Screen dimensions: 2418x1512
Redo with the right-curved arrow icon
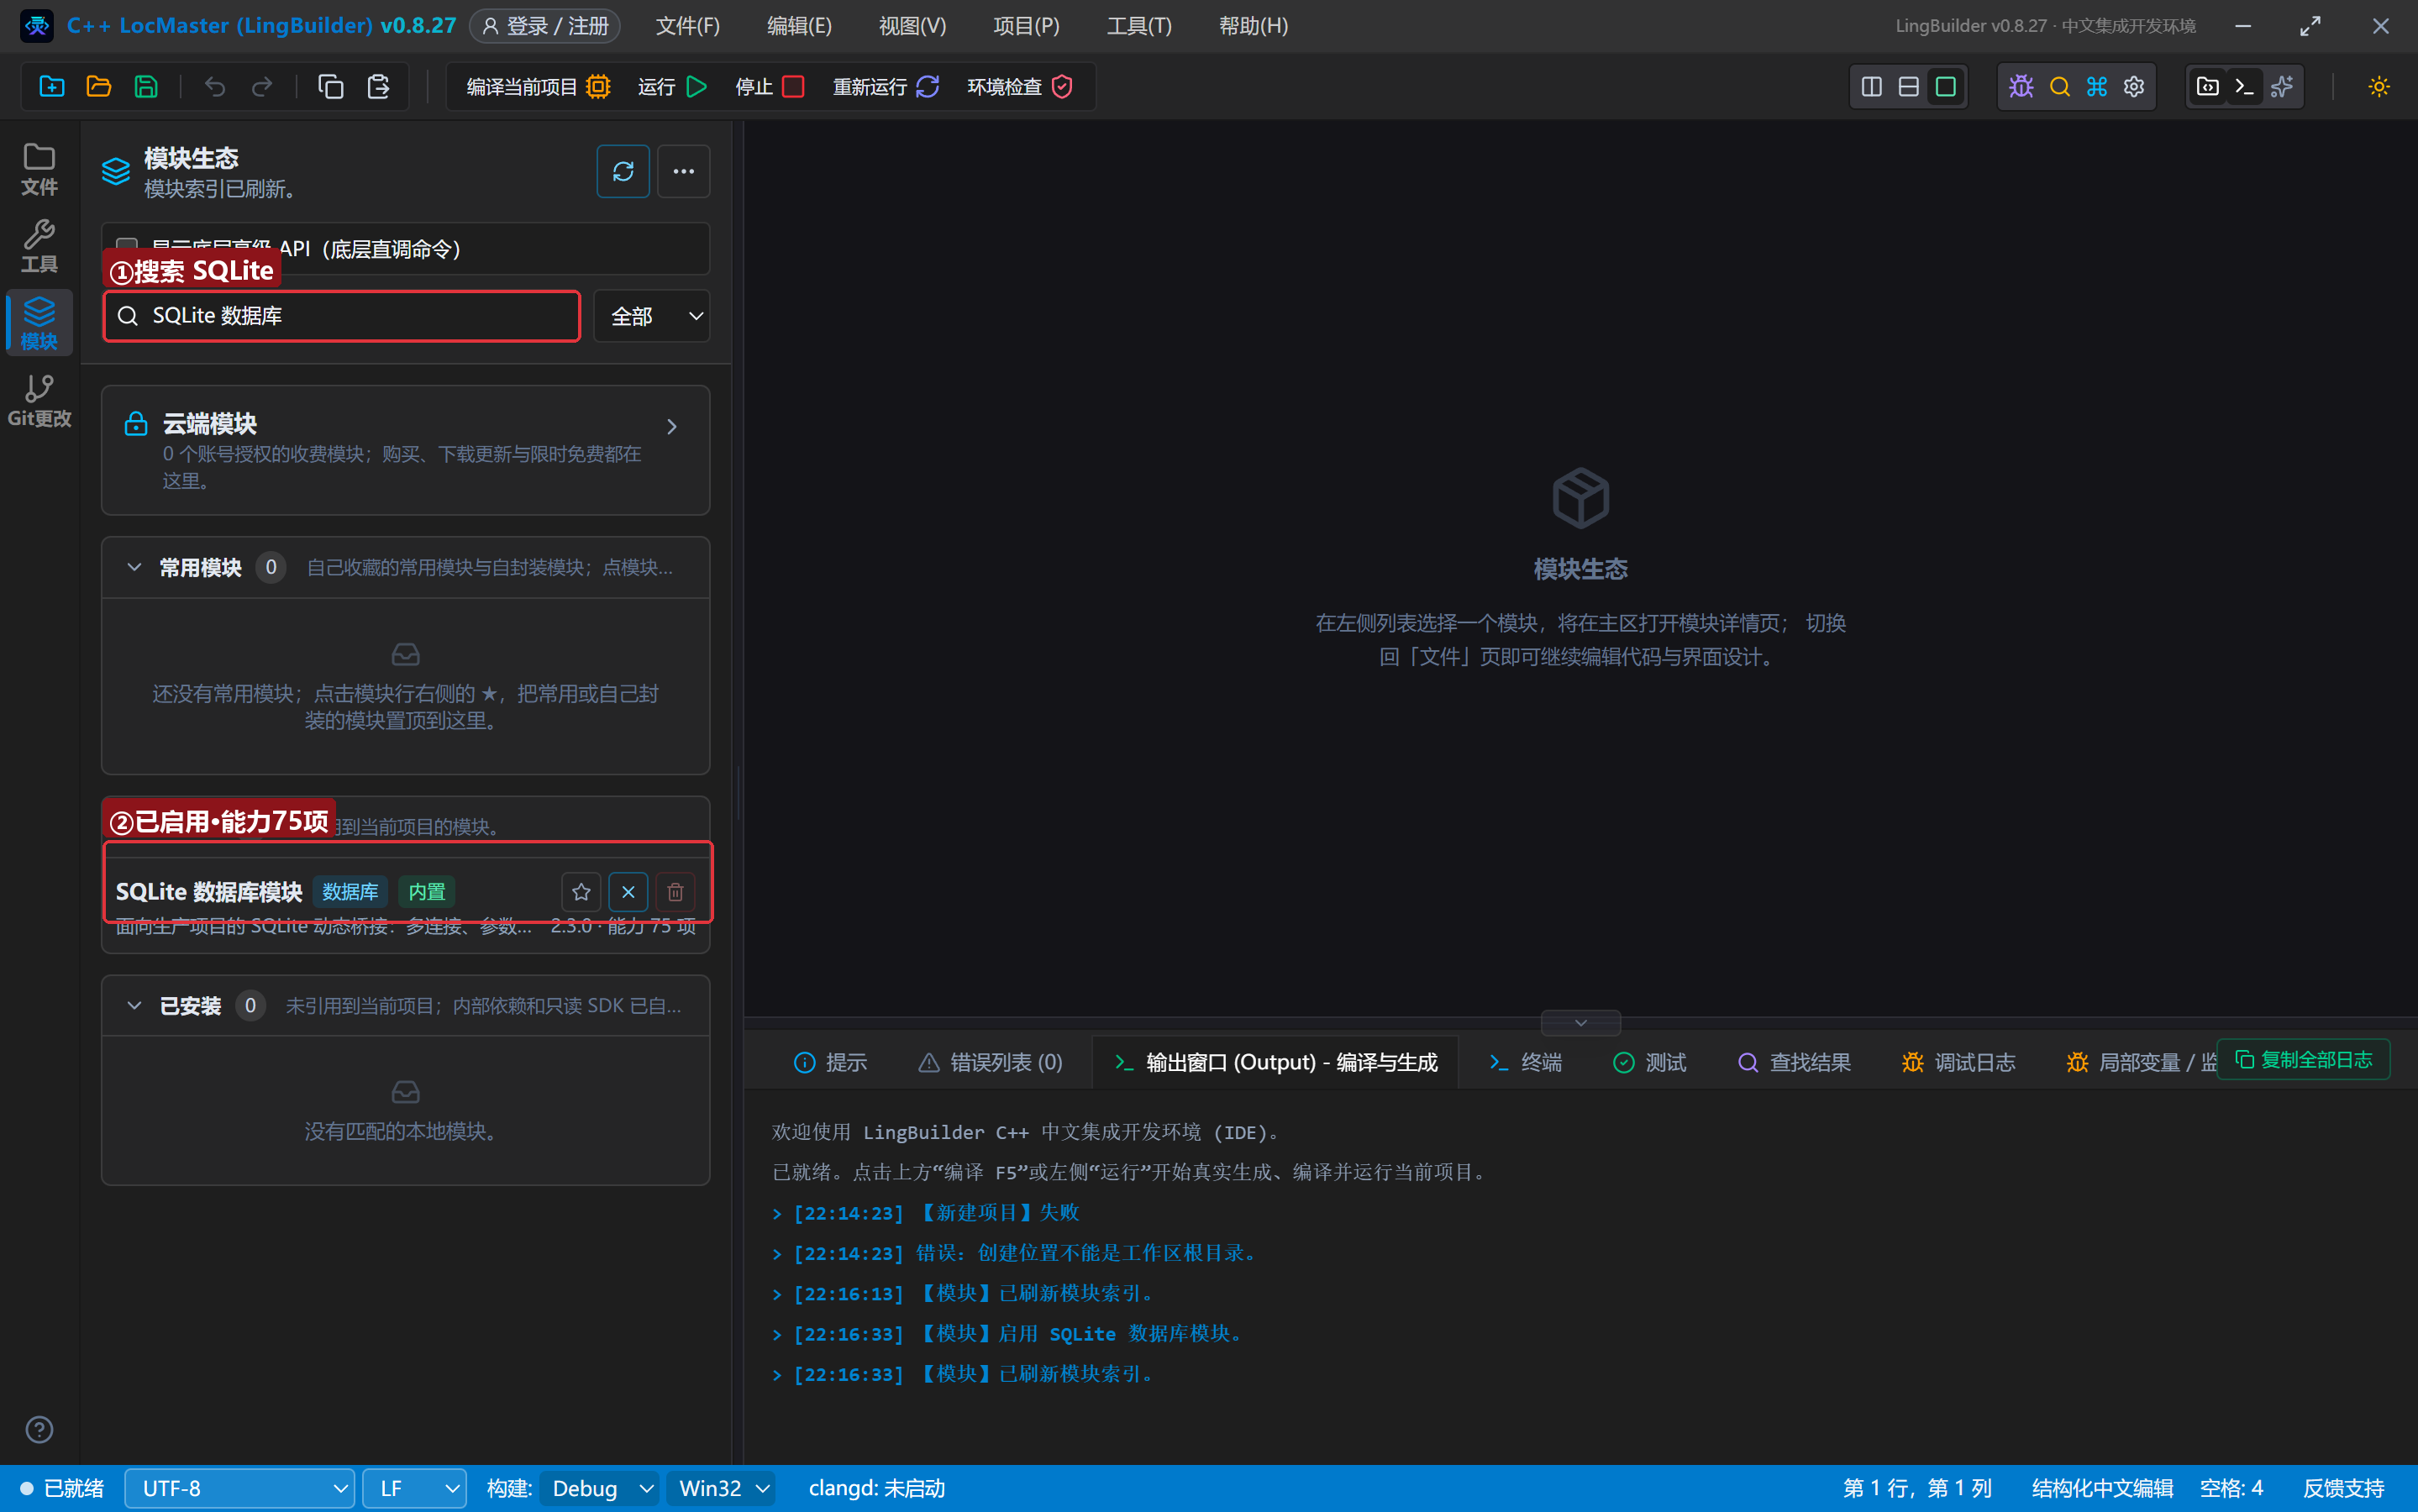262,87
